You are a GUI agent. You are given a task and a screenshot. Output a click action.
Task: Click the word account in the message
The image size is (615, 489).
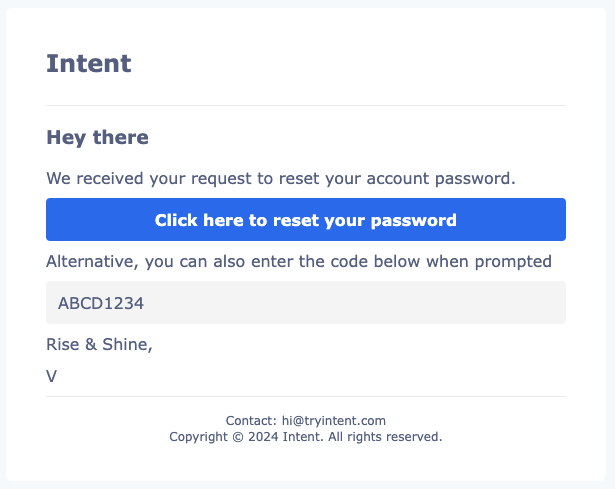(x=398, y=179)
